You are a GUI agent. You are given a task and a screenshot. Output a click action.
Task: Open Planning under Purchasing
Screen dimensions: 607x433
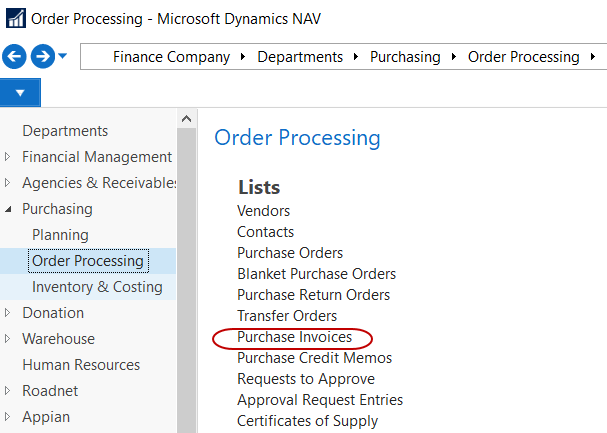pos(60,235)
